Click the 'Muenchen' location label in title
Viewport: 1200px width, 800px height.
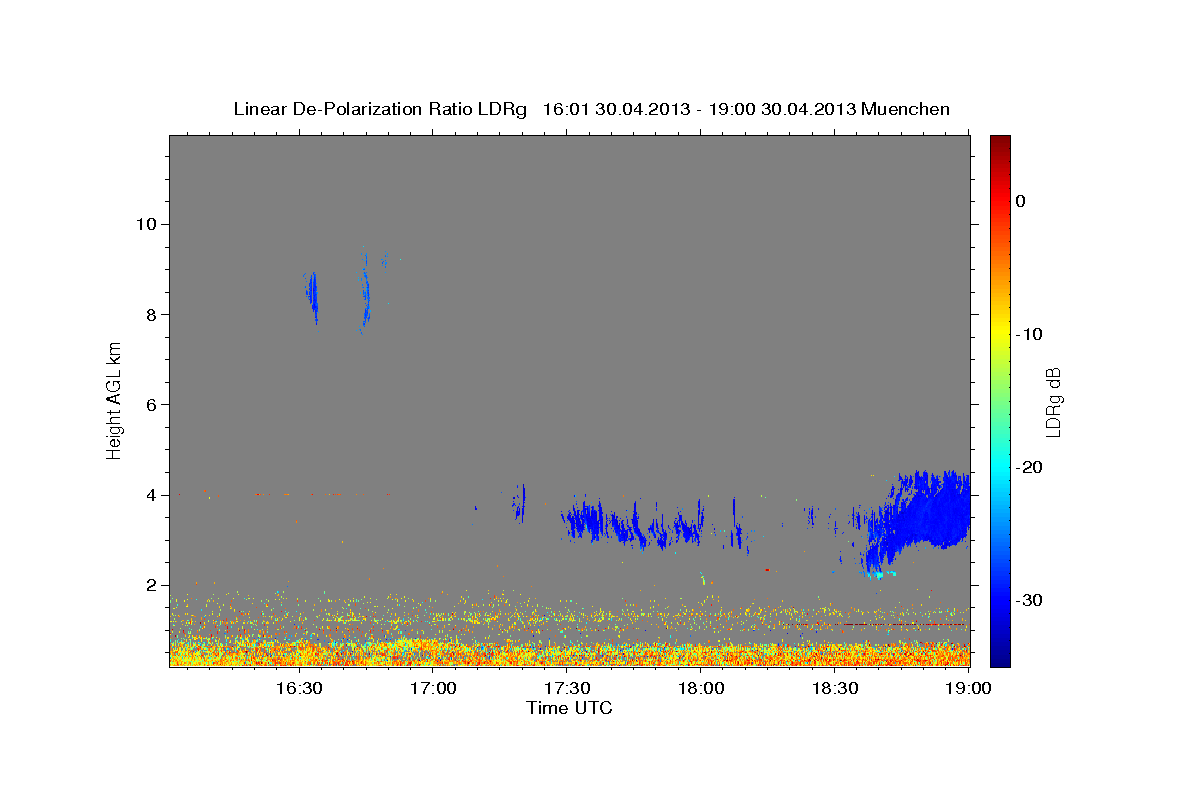click(x=907, y=109)
